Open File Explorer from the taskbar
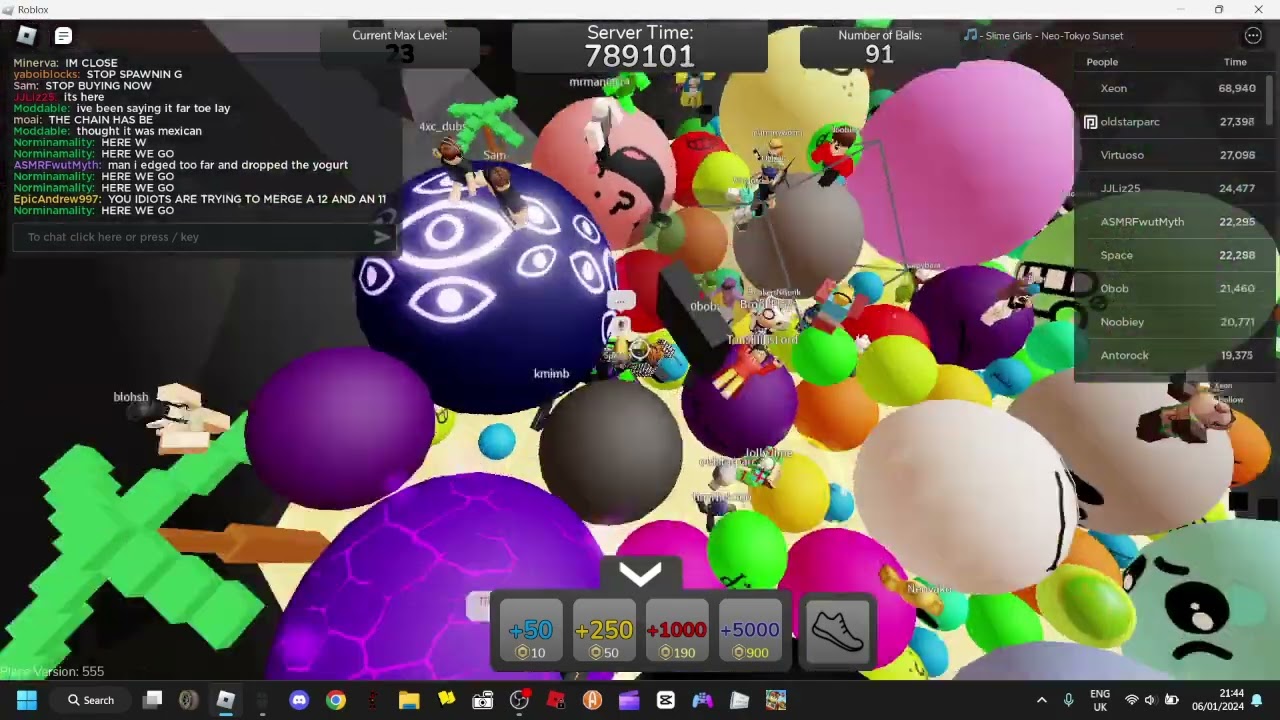Viewport: 1280px width, 720px height. tap(409, 700)
